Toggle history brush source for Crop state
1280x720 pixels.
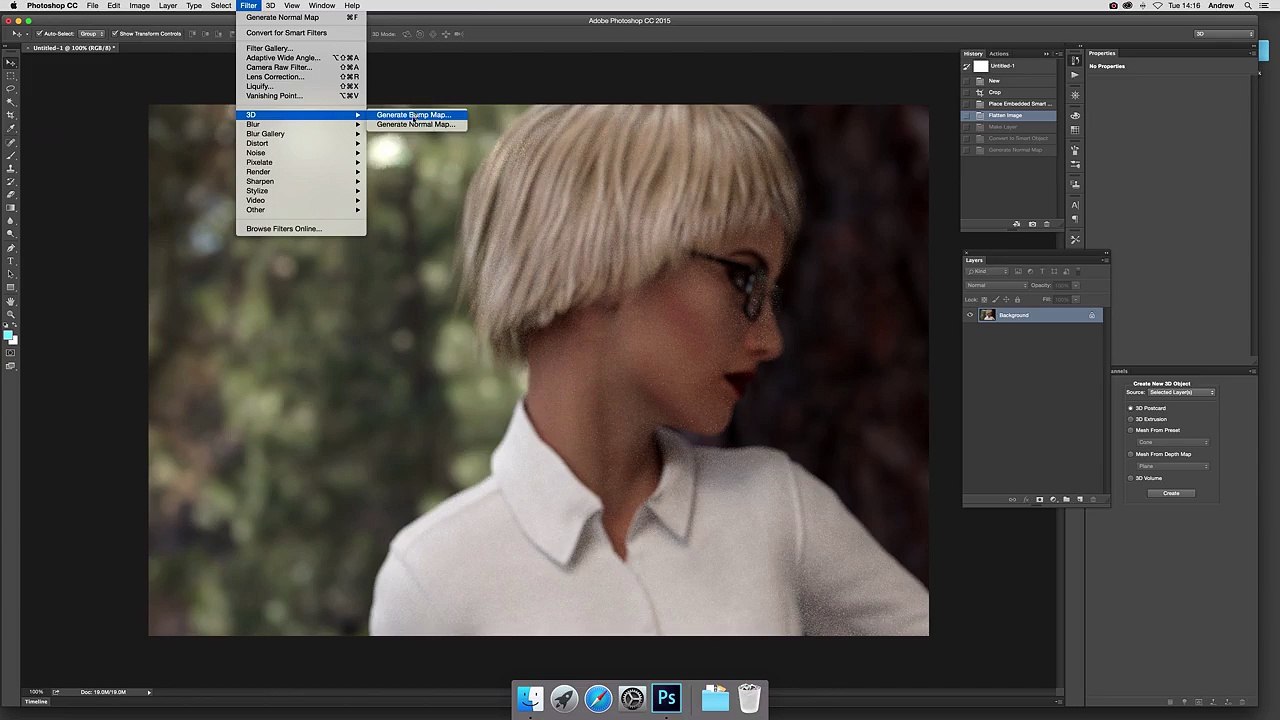(966, 92)
